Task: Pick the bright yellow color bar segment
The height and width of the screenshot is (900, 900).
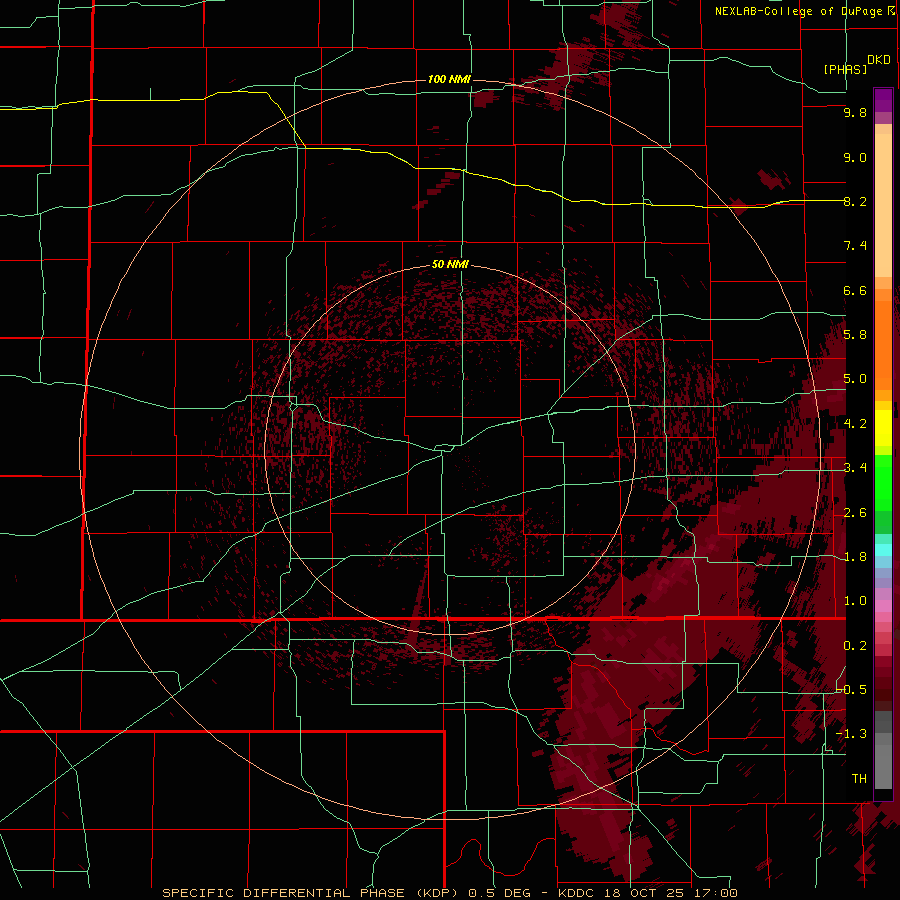Action: (883, 428)
